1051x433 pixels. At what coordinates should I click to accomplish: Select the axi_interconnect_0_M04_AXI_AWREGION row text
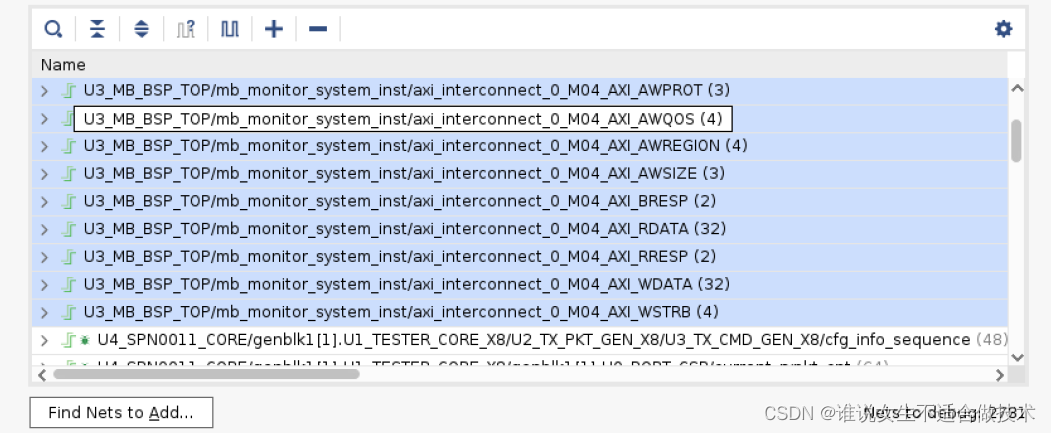[x=416, y=145]
